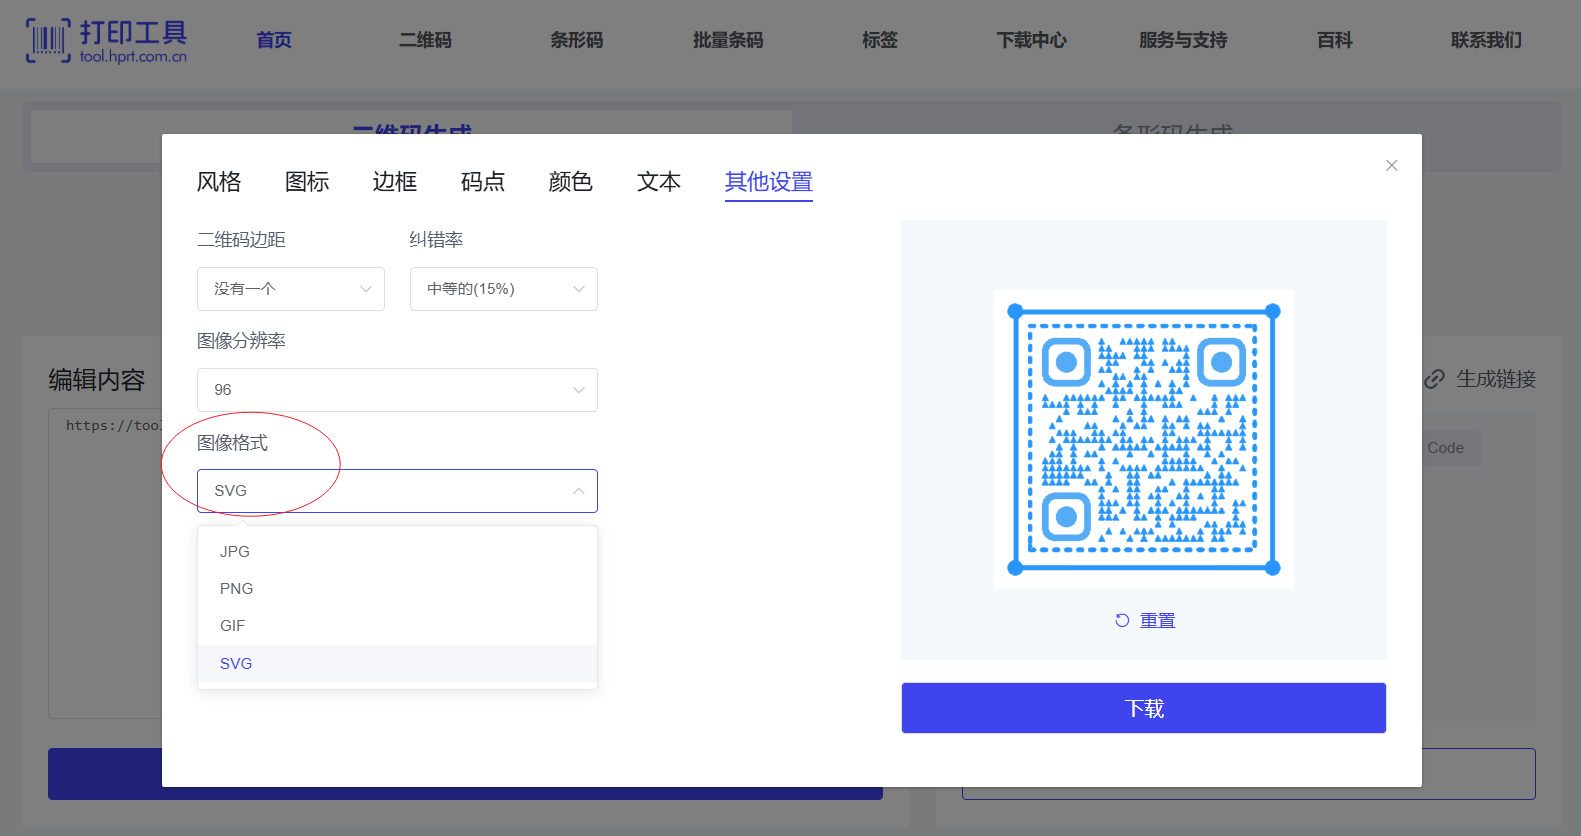The image size is (1581, 836).
Task: Open 条形码 in the top navigation
Action: coord(577,40)
